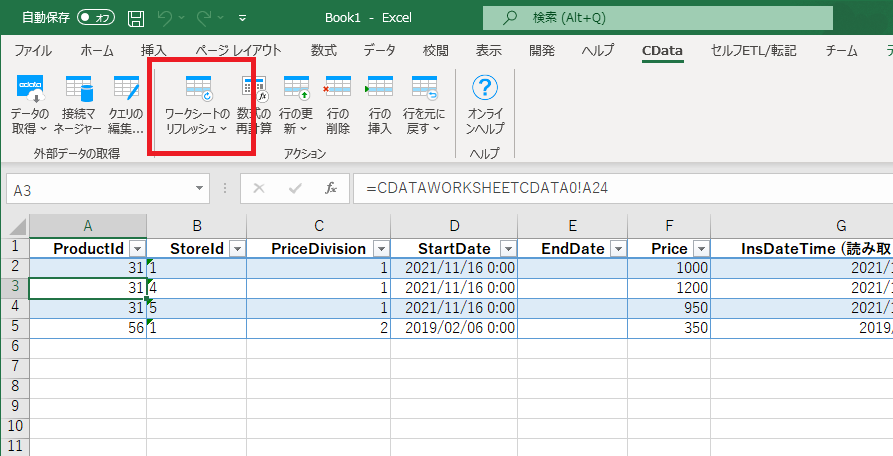Open the ファイル File tab
This screenshot has height=456, width=893.
(33, 51)
